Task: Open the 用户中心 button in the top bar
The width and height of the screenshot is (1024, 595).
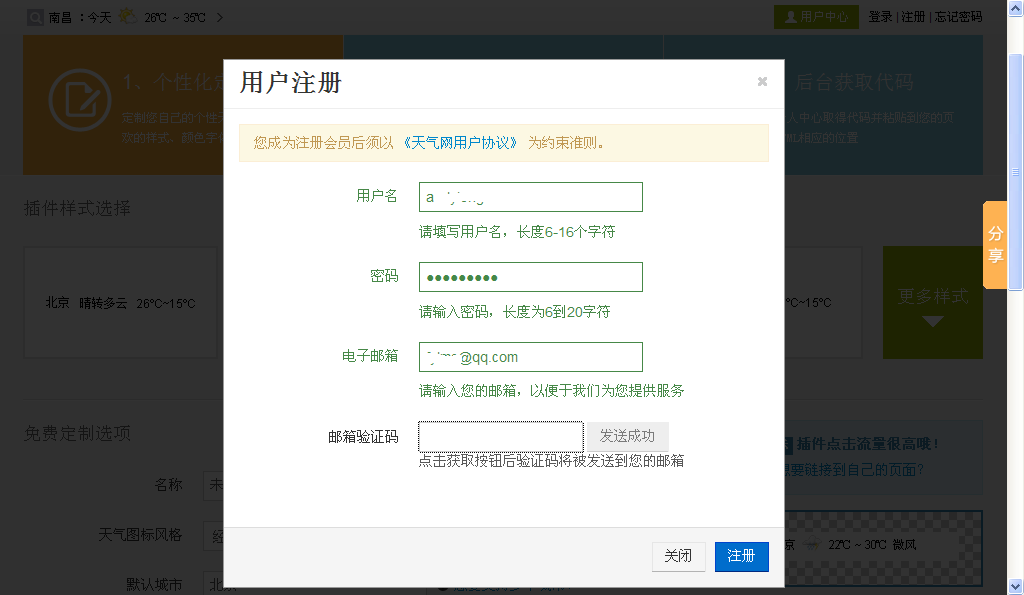Action: pos(816,17)
